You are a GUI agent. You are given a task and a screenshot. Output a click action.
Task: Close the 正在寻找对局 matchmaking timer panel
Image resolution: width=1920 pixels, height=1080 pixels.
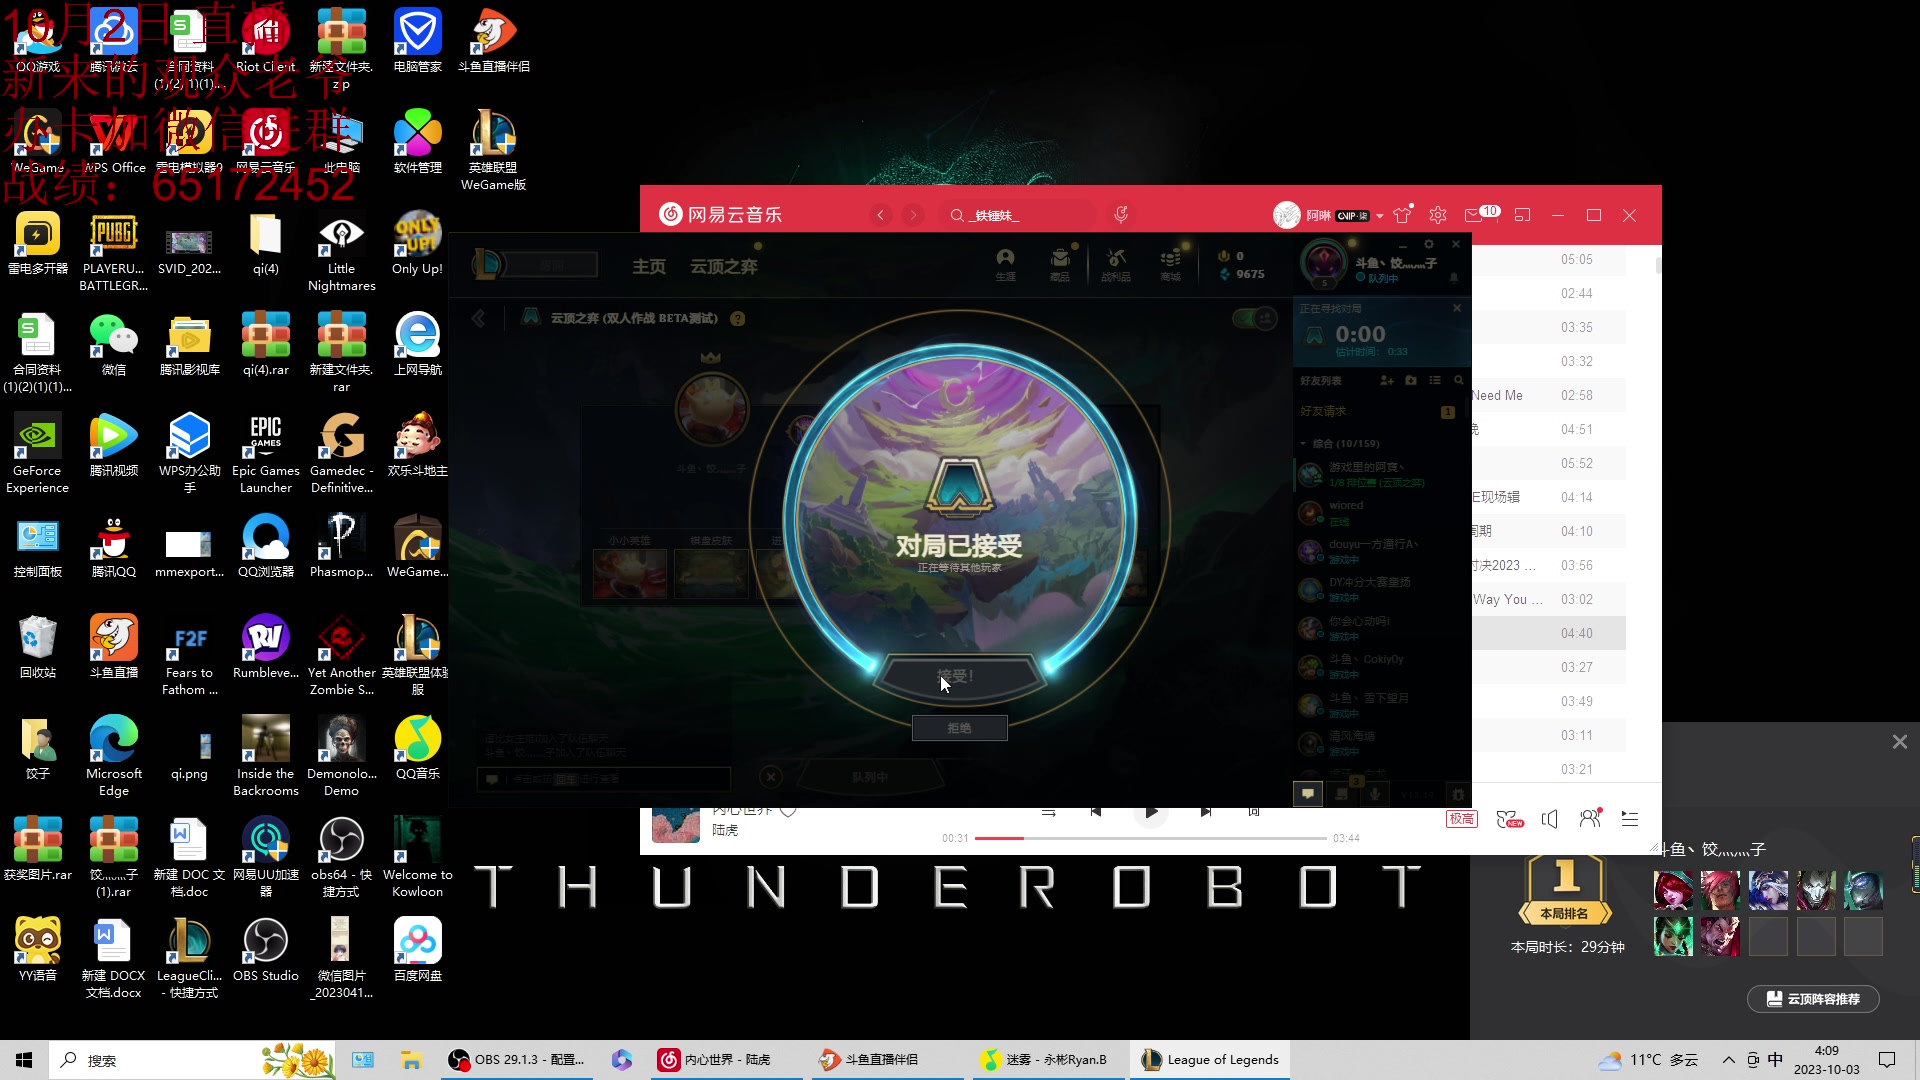pyautogui.click(x=1457, y=308)
